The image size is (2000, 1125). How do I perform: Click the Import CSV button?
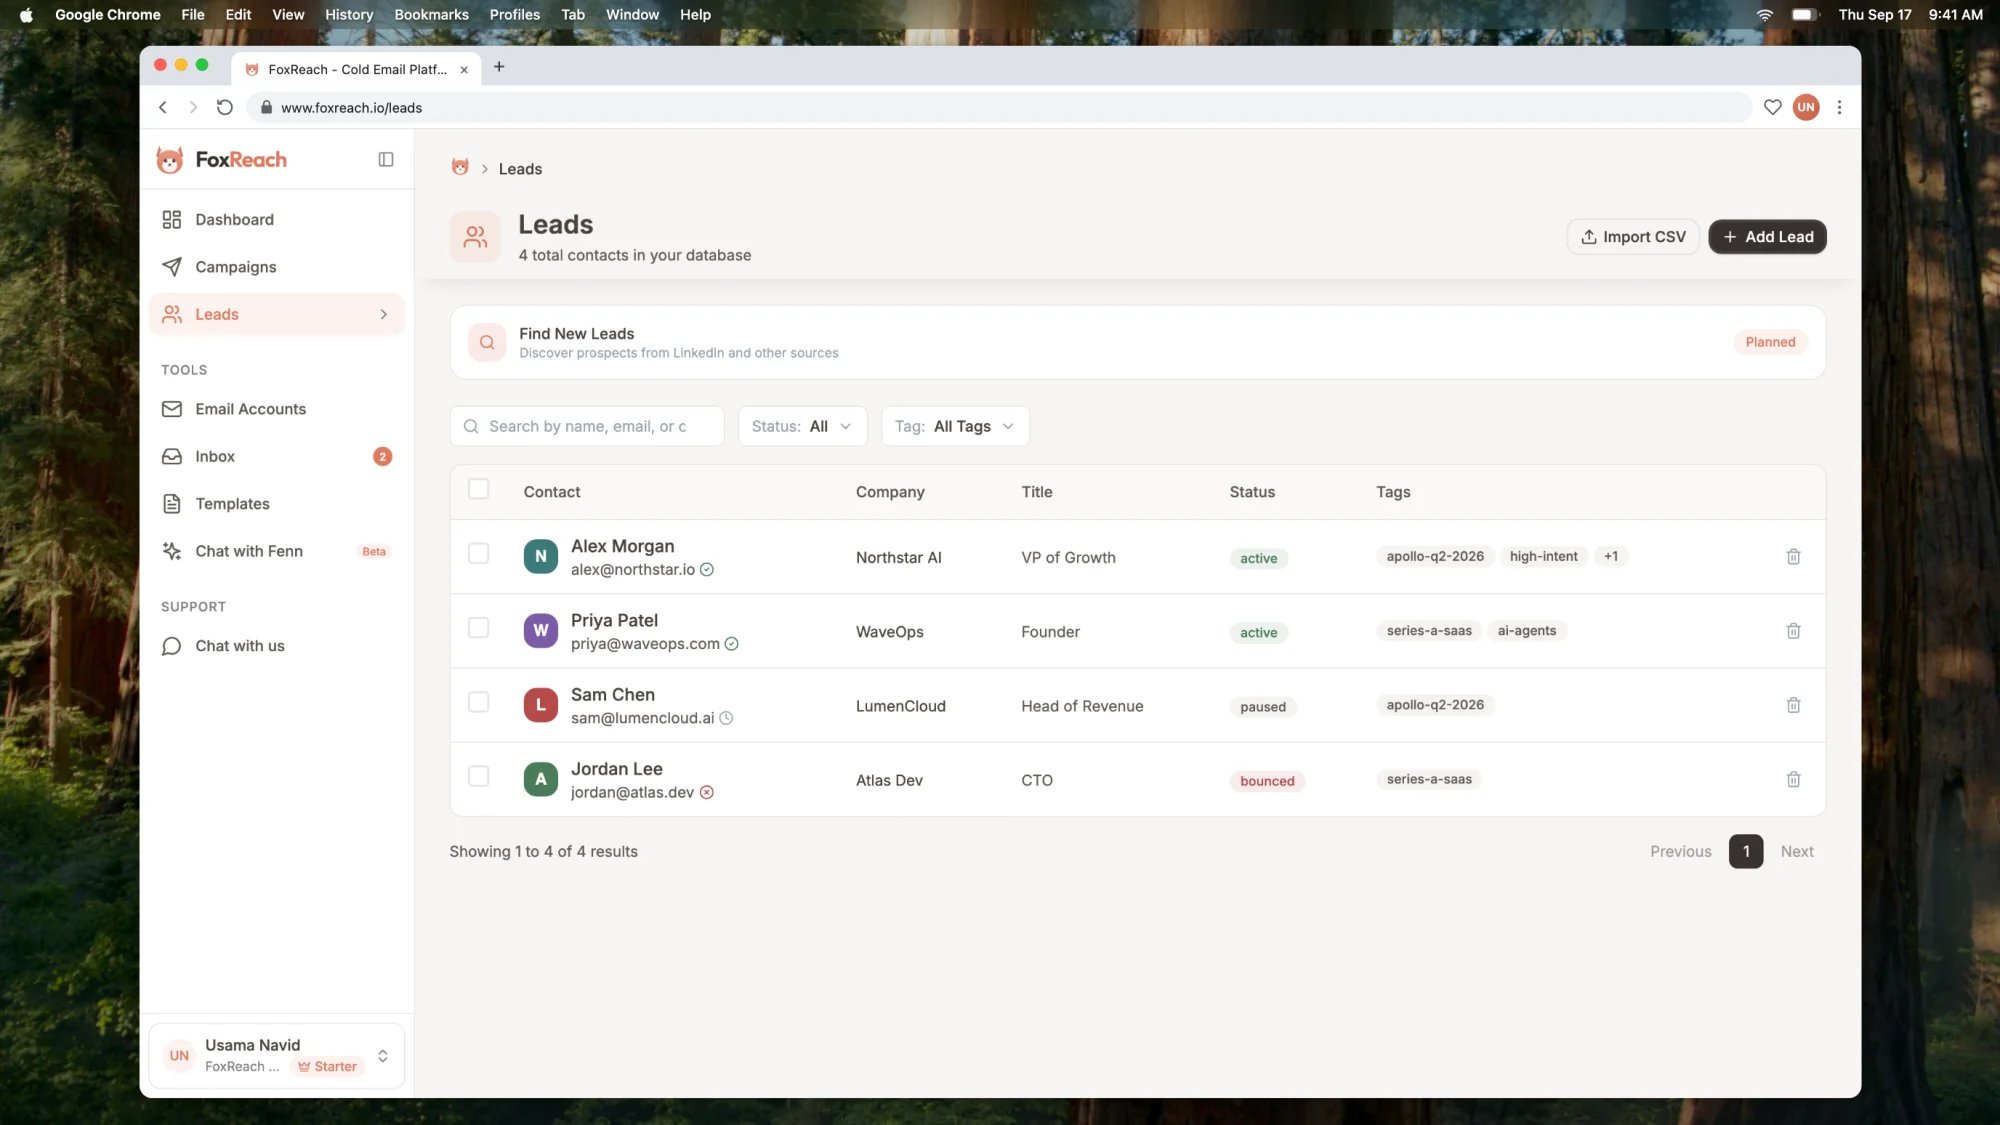pyautogui.click(x=1633, y=237)
